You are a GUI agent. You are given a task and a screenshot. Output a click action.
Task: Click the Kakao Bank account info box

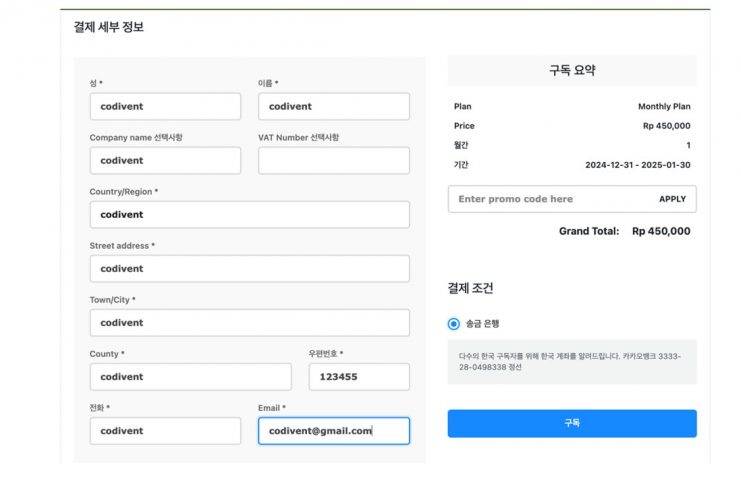[x=572, y=361]
